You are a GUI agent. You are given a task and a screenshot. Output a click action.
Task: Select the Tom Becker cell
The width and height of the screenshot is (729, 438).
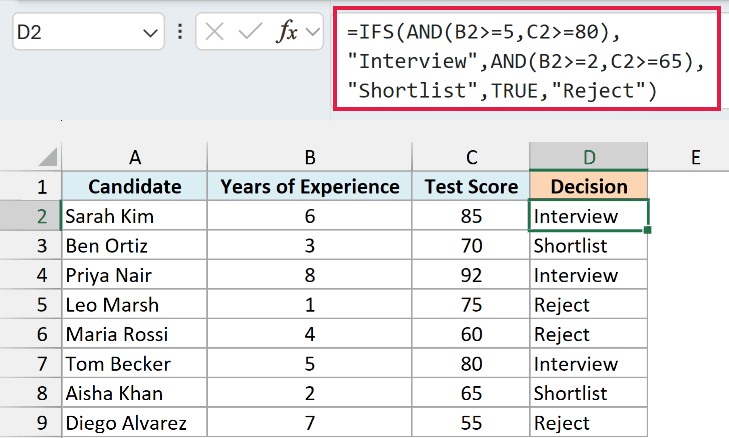coord(134,364)
